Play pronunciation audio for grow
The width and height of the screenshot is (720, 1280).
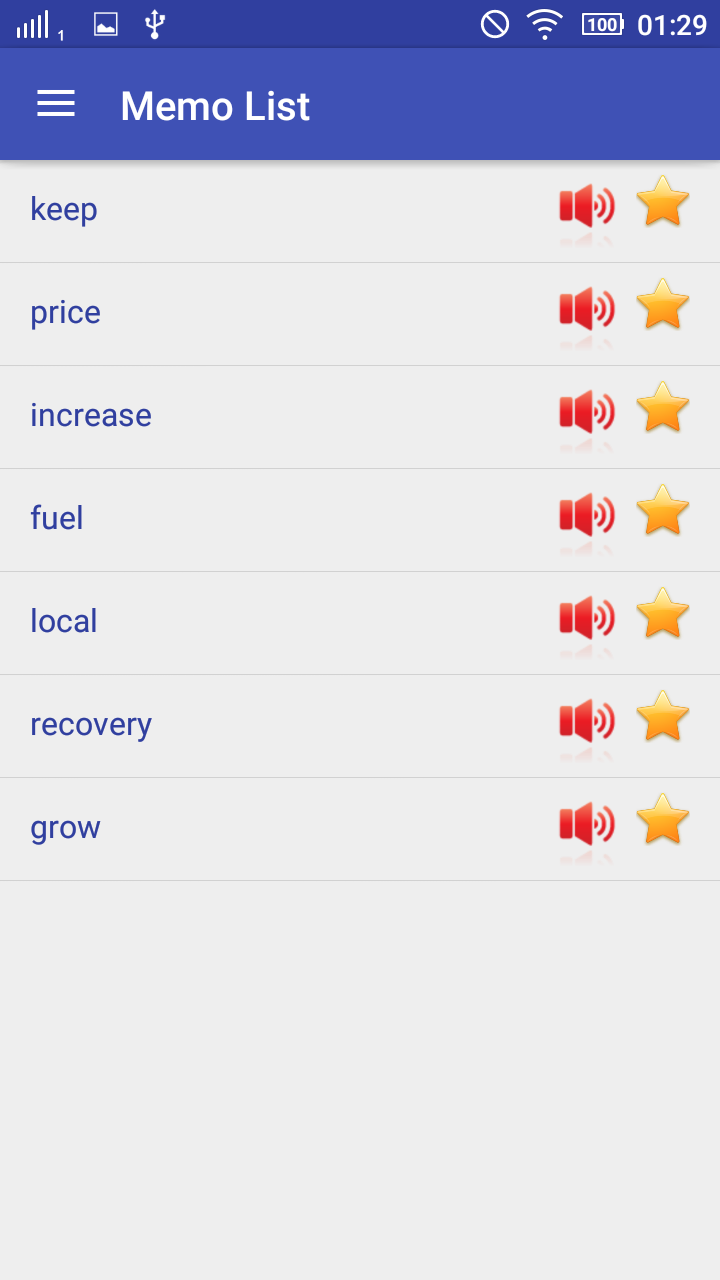pyautogui.click(x=587, y=826)
